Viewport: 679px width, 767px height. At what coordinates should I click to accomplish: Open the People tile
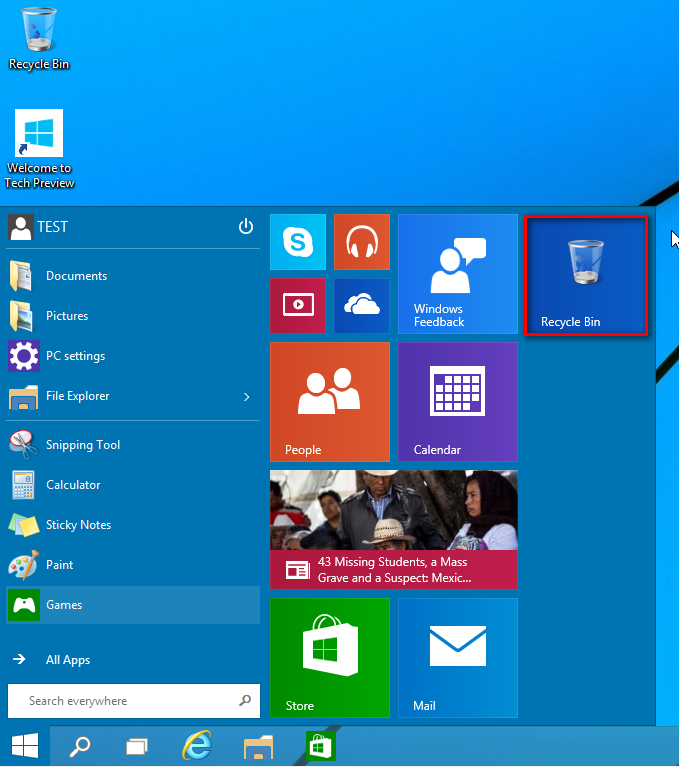(x=330, y=402)
